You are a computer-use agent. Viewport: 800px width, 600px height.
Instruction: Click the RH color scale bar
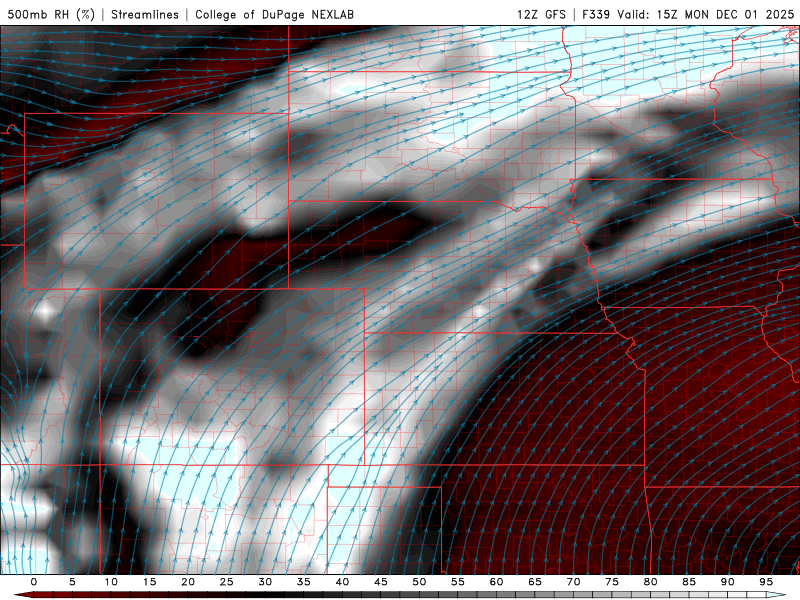400,595
